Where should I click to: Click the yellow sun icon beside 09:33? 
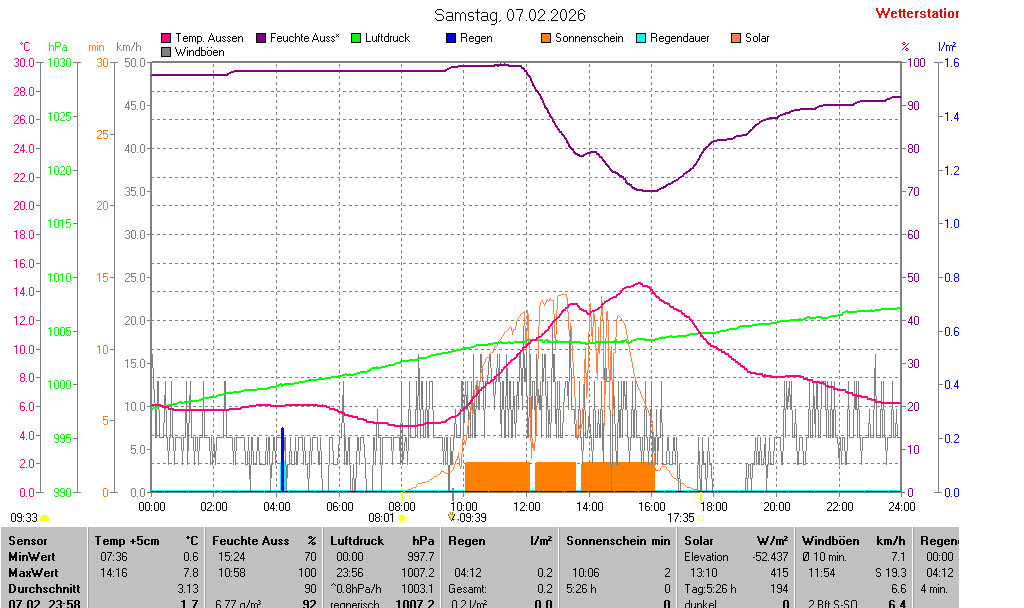pos(44,519)
